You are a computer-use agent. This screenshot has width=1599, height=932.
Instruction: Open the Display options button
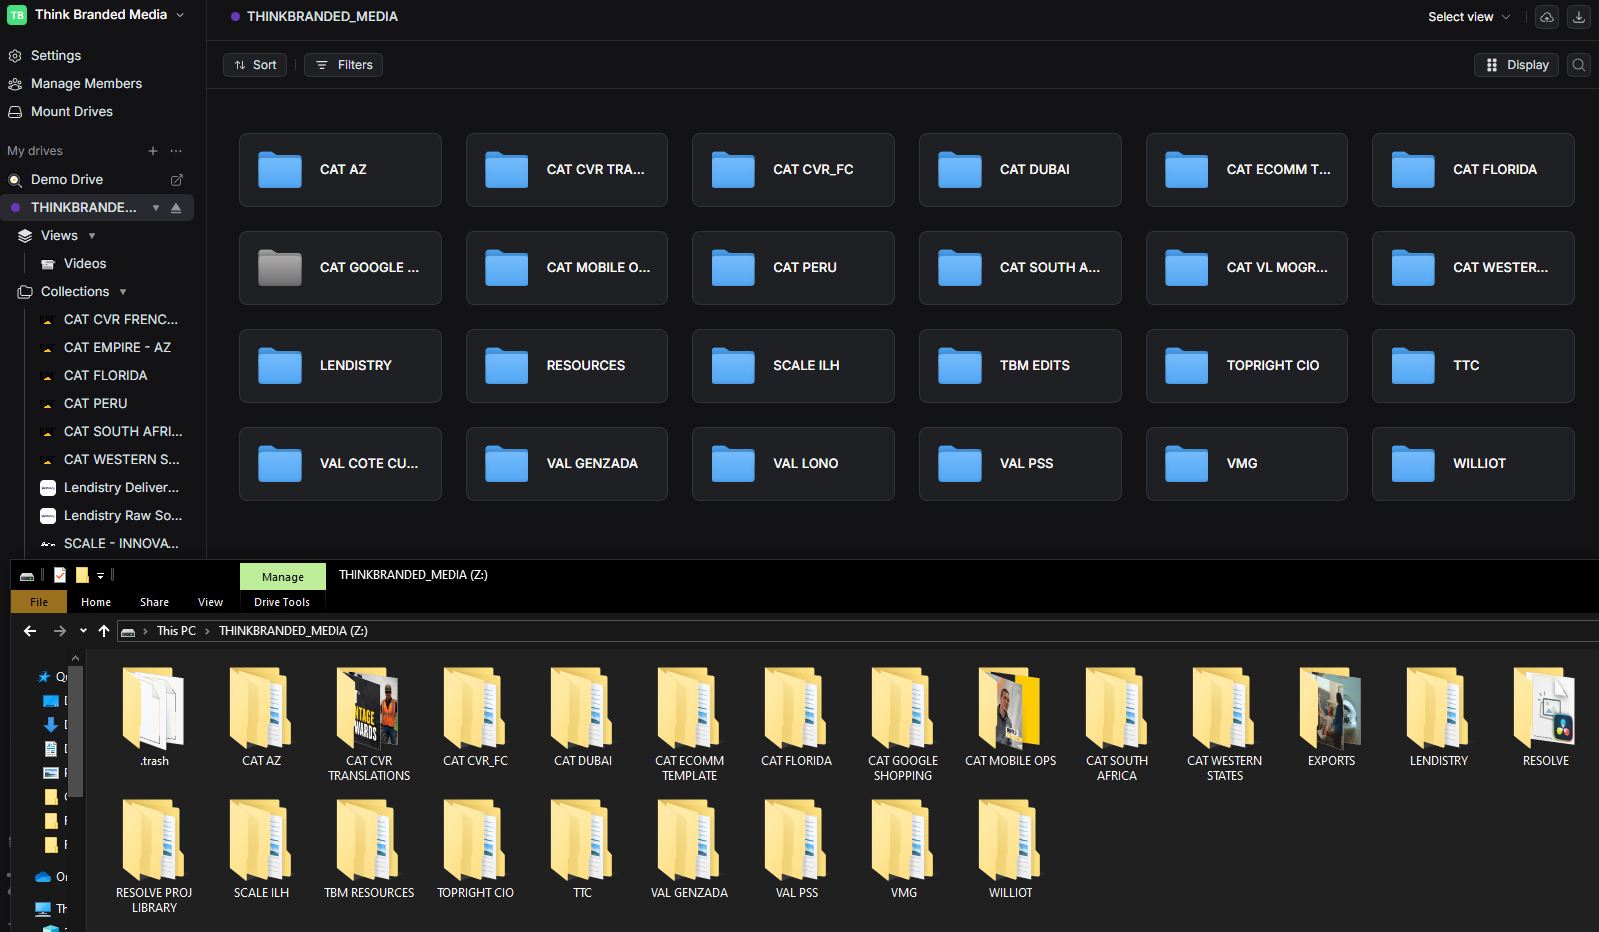(1517, 65)
